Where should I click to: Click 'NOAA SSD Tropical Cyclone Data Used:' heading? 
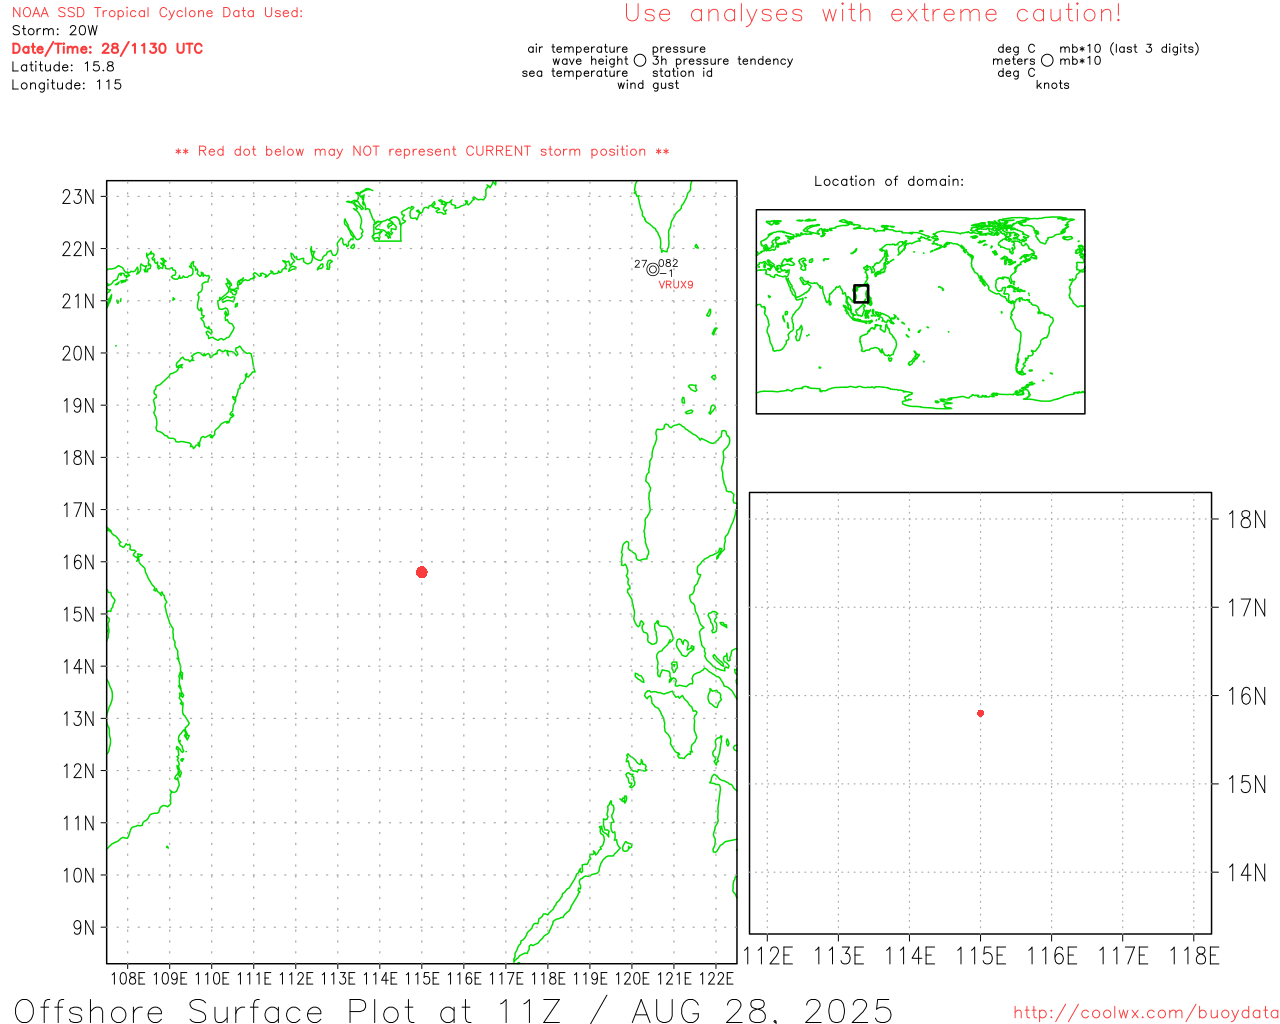[x=157, y=13]
